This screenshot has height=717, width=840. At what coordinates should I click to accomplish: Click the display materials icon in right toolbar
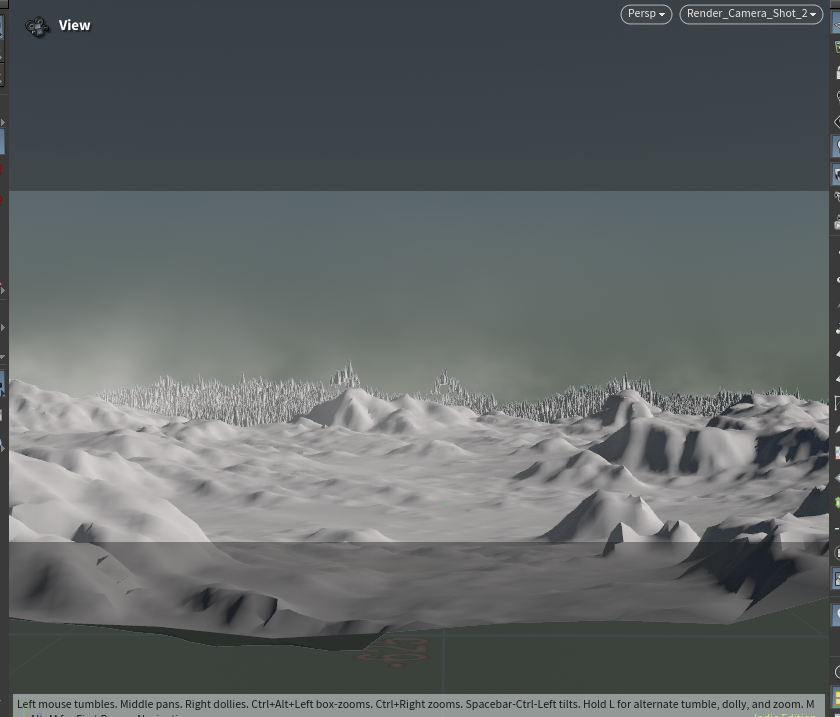tap(836, 453)
